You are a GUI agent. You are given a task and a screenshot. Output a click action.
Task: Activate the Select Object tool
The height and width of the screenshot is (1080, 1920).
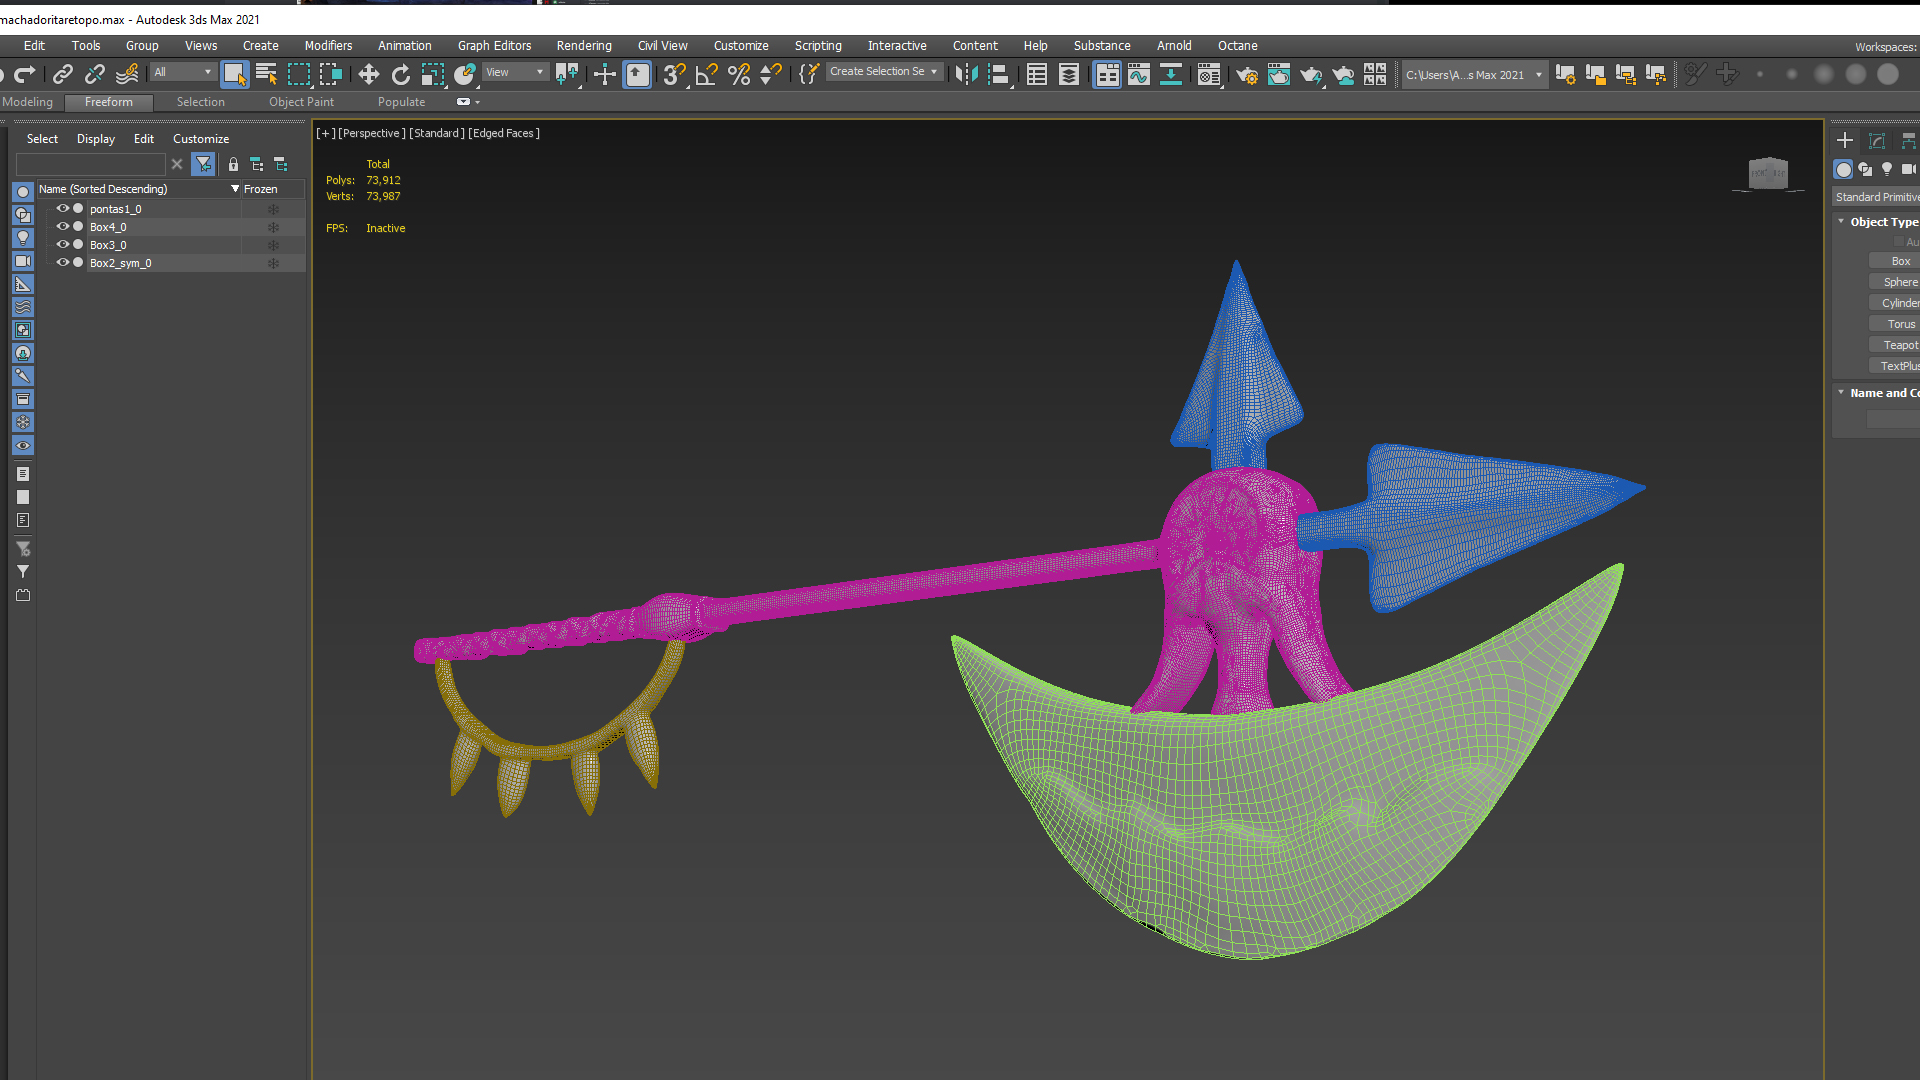(235, 74)
